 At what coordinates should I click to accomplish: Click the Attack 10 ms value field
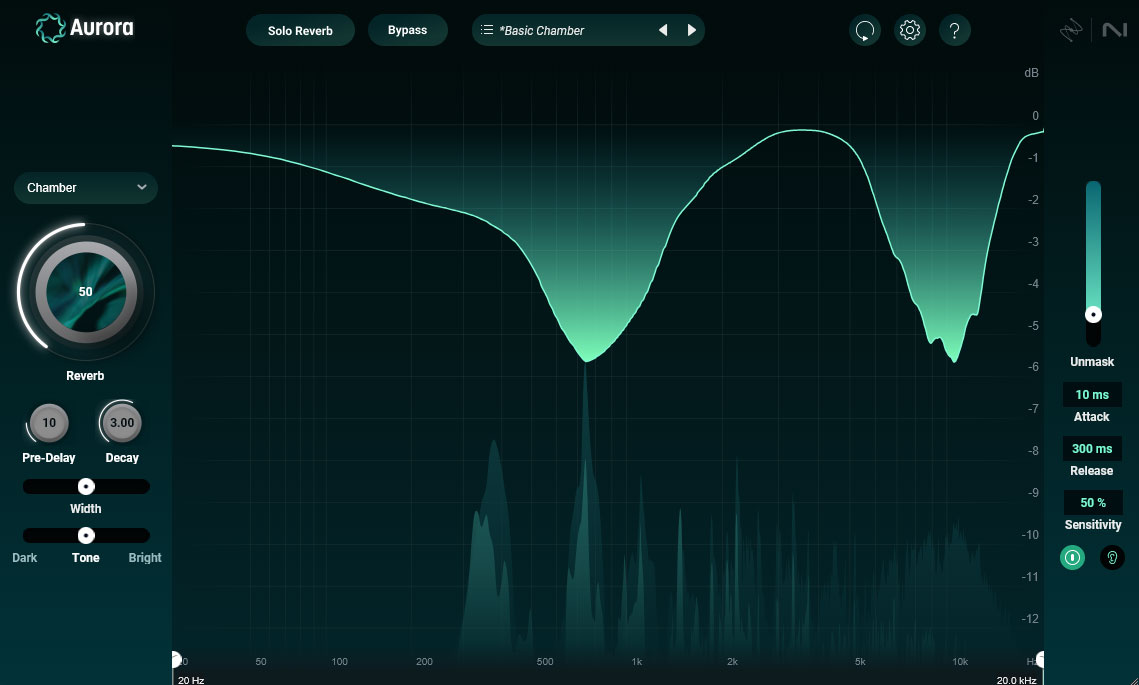point(1092,395)
